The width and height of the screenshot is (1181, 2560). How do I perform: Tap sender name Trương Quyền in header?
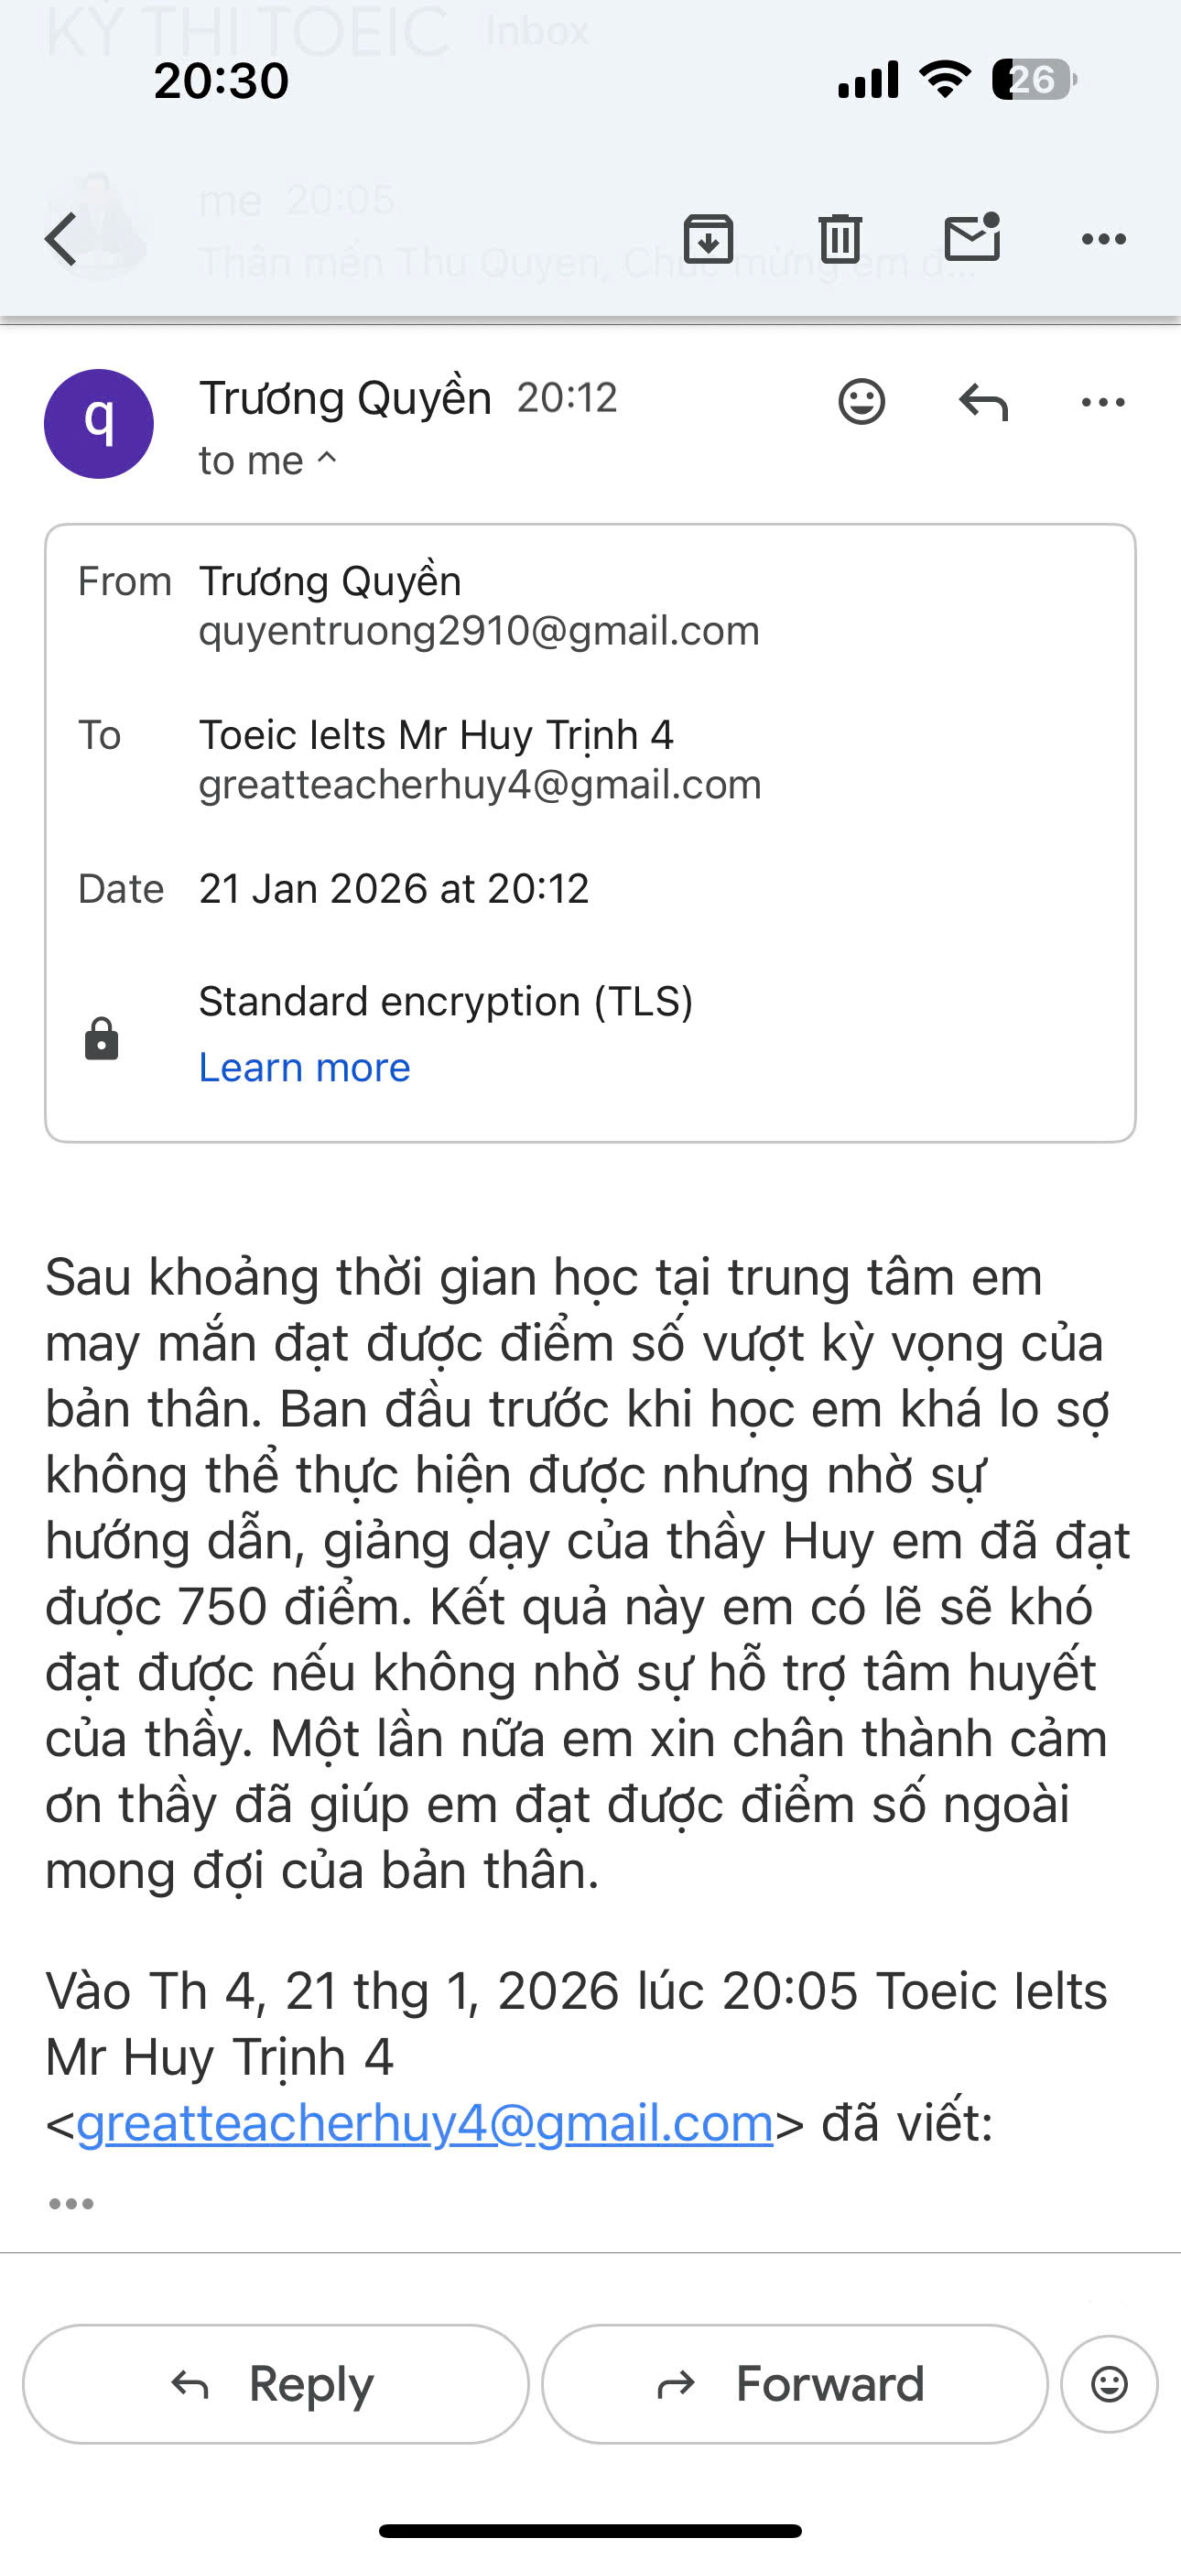coord(345,398)
